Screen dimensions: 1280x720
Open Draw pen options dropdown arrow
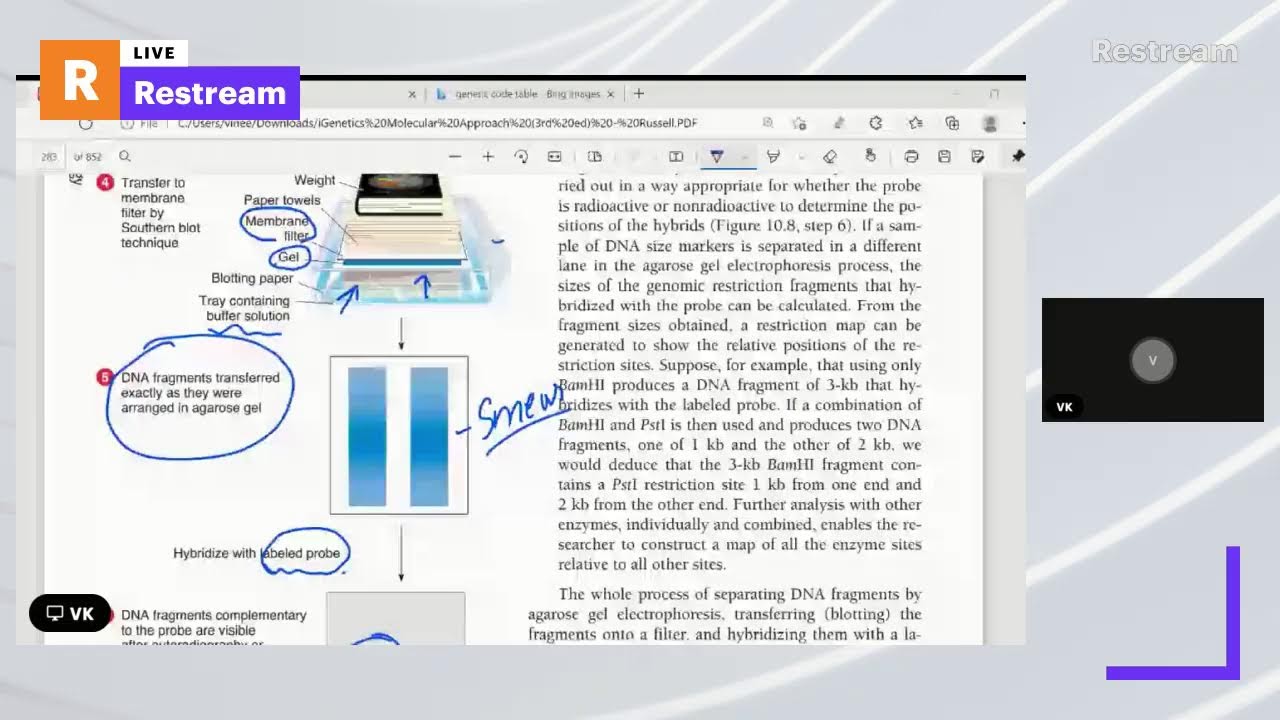tap(743, 157)
